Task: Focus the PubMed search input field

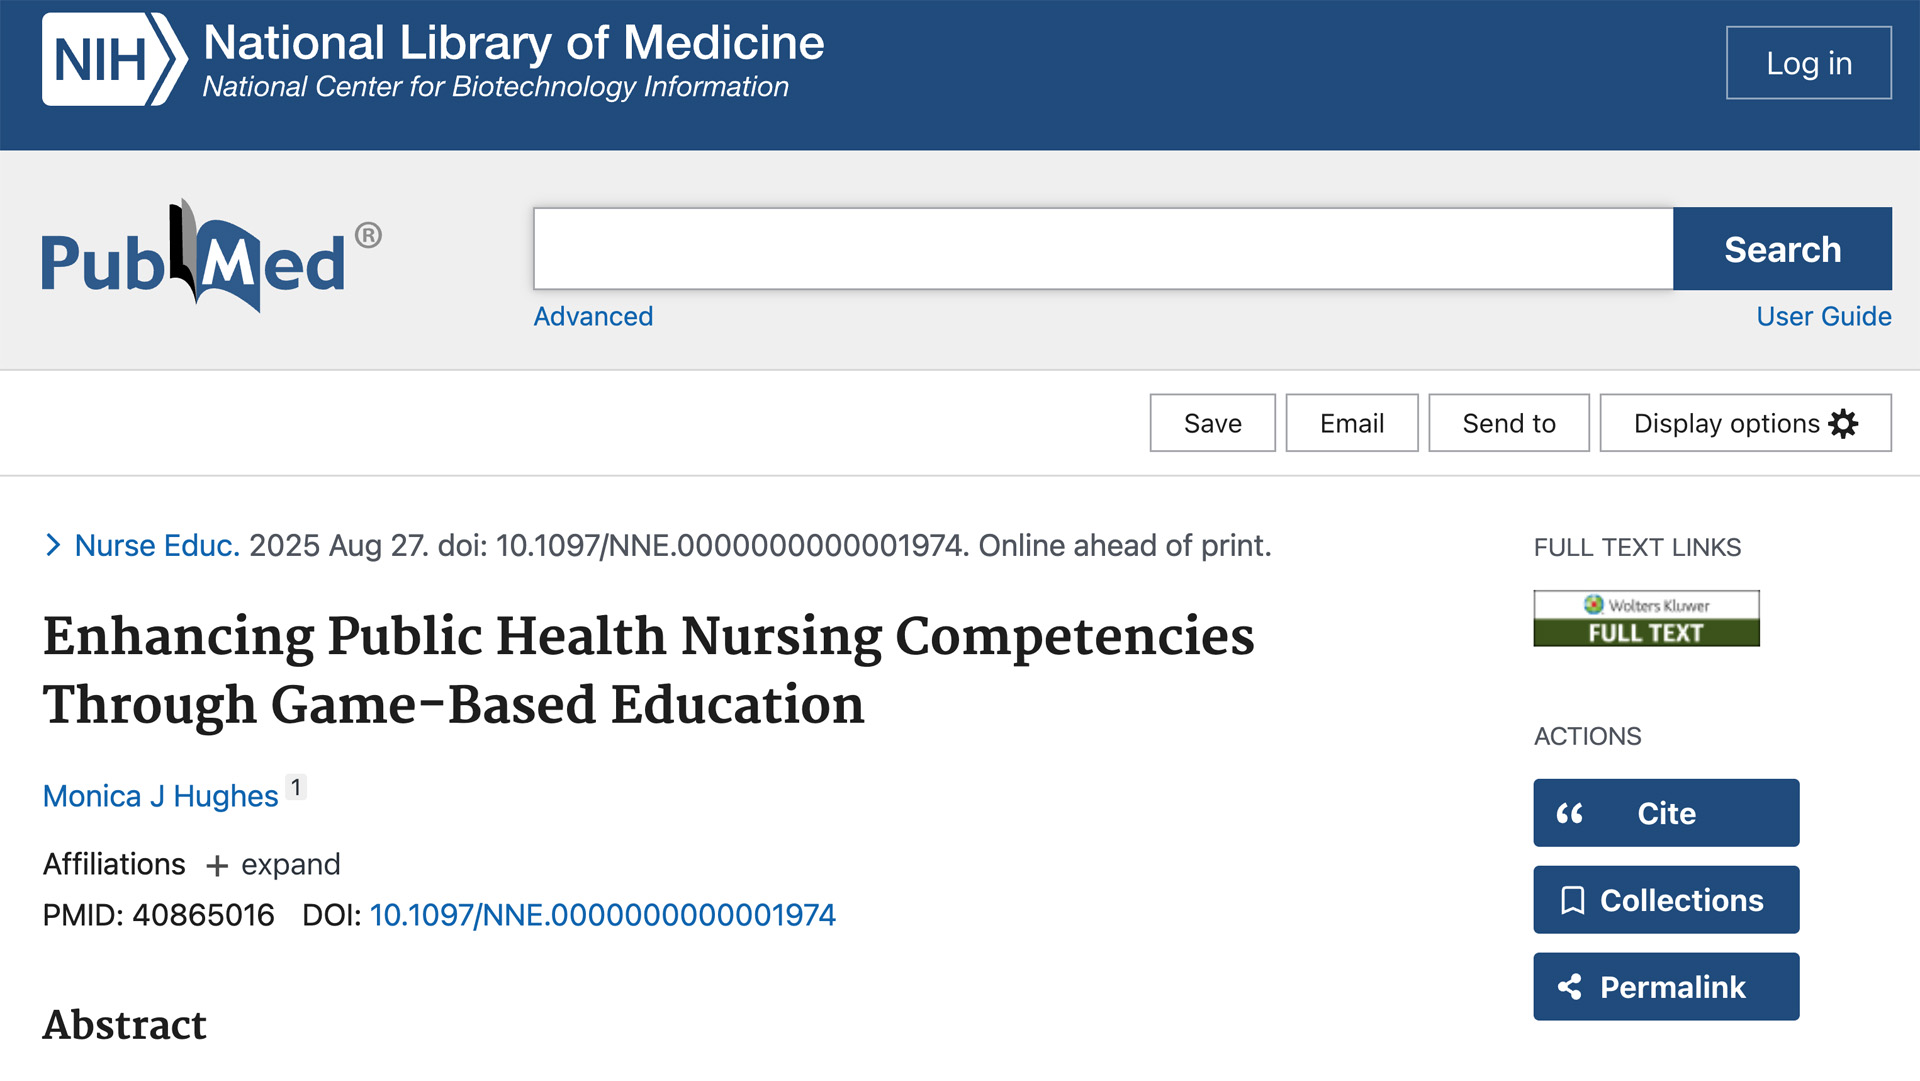Action: click(x=1103, y=249)
